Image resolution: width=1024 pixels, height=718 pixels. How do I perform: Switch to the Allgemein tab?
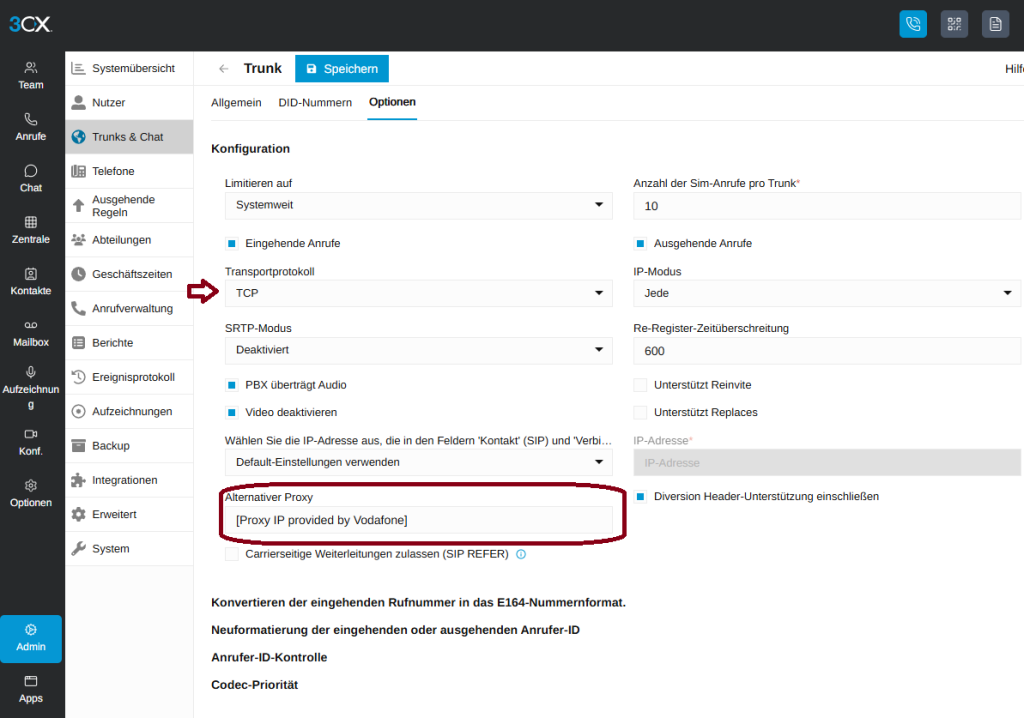click(x=236, y=103)
